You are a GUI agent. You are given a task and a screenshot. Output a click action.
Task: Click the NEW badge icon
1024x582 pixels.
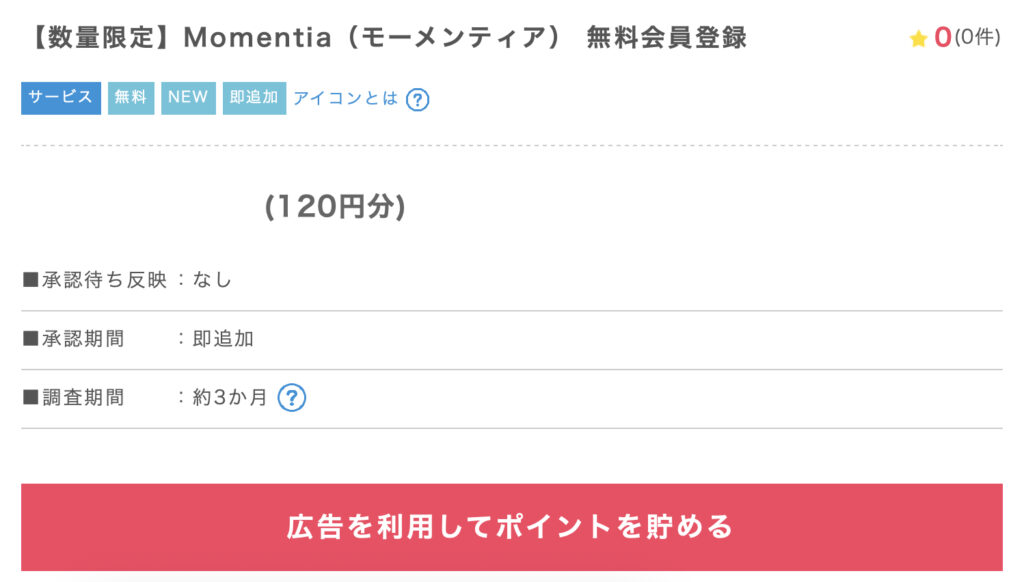click(x=188, y=98)
